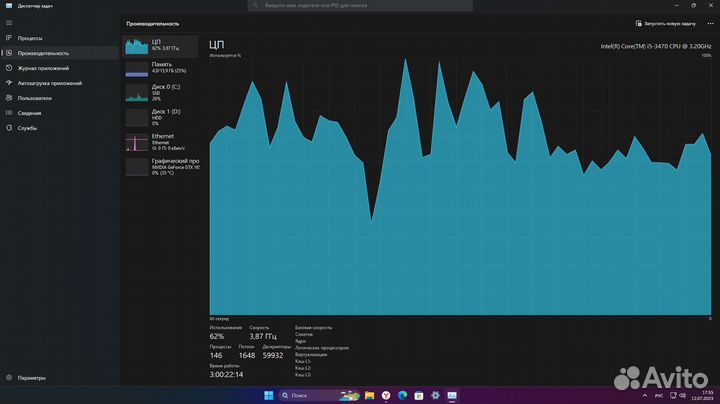Show hidden tray icons chevron

pyautogui.click(x=645, y=395)
